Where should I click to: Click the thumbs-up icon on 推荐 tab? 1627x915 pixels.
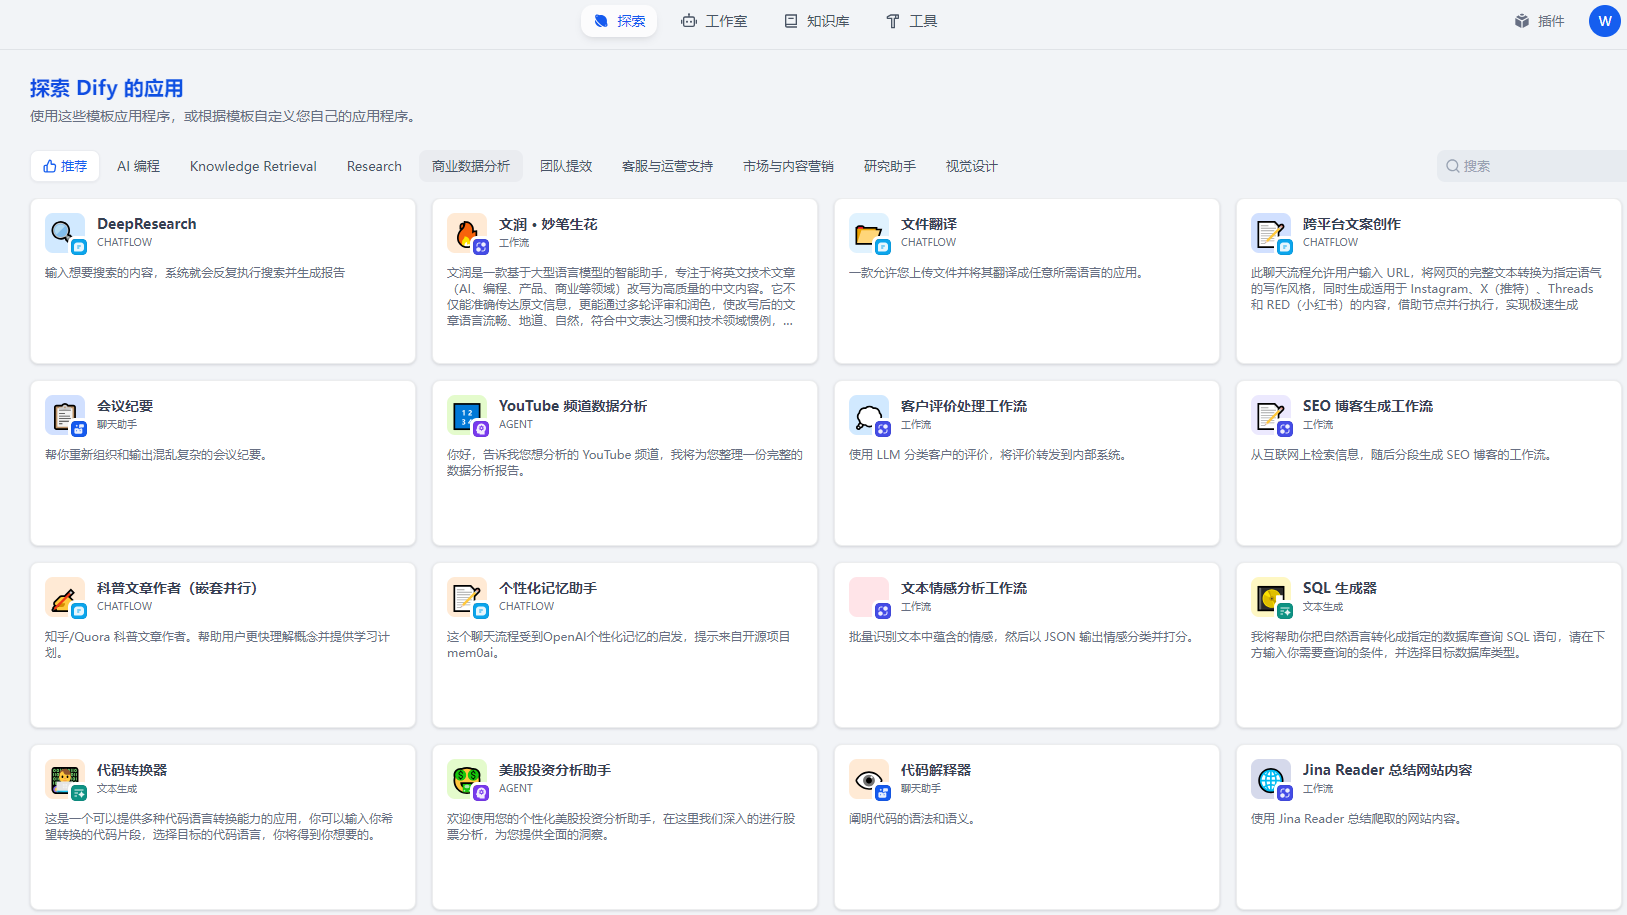(x=49, y=166)
